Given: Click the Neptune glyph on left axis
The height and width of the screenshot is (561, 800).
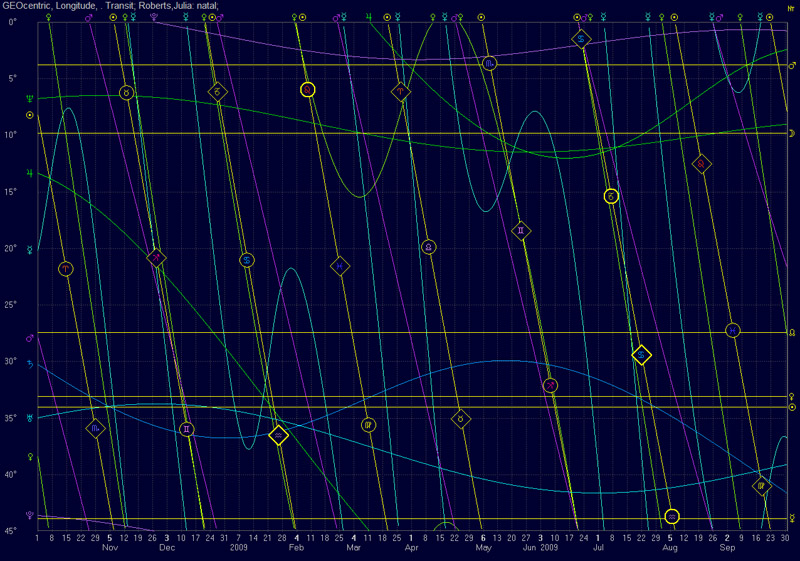Looking at the screenshot, I should 29,99.
